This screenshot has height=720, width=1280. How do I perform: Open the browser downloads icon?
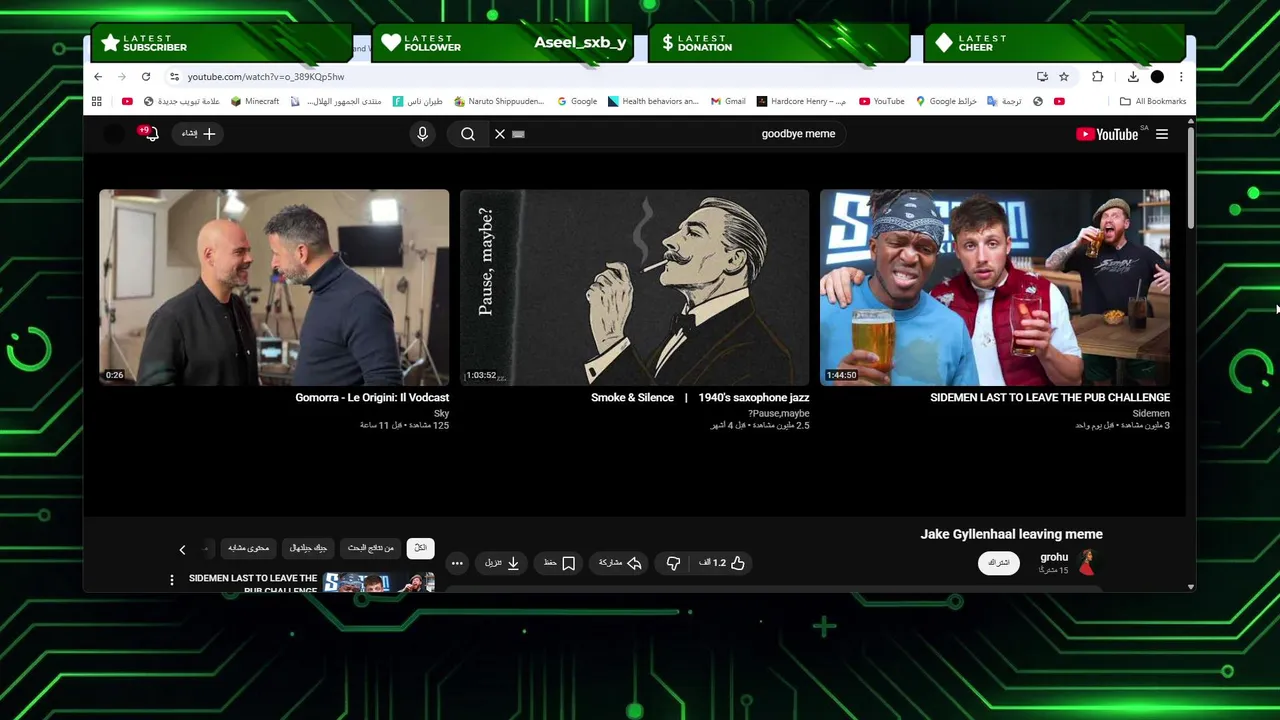1133,77
